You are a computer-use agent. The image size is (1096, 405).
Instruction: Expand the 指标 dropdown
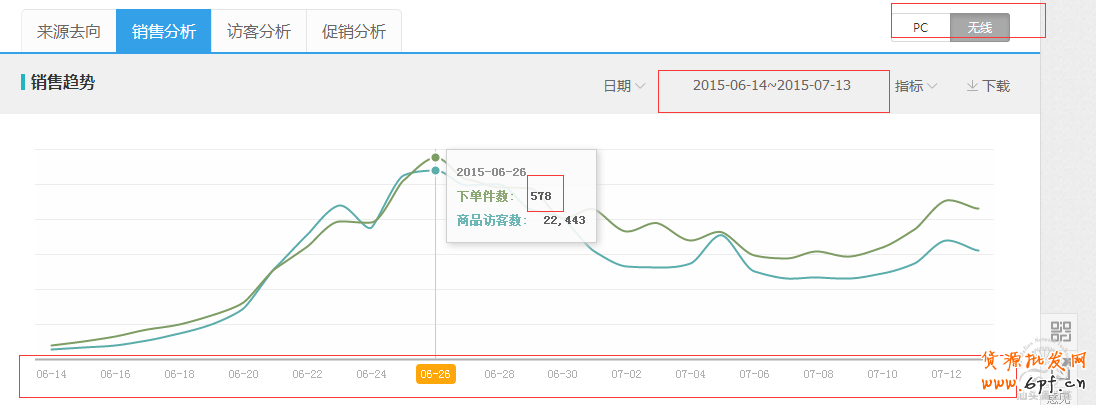[x=916, y=86]
